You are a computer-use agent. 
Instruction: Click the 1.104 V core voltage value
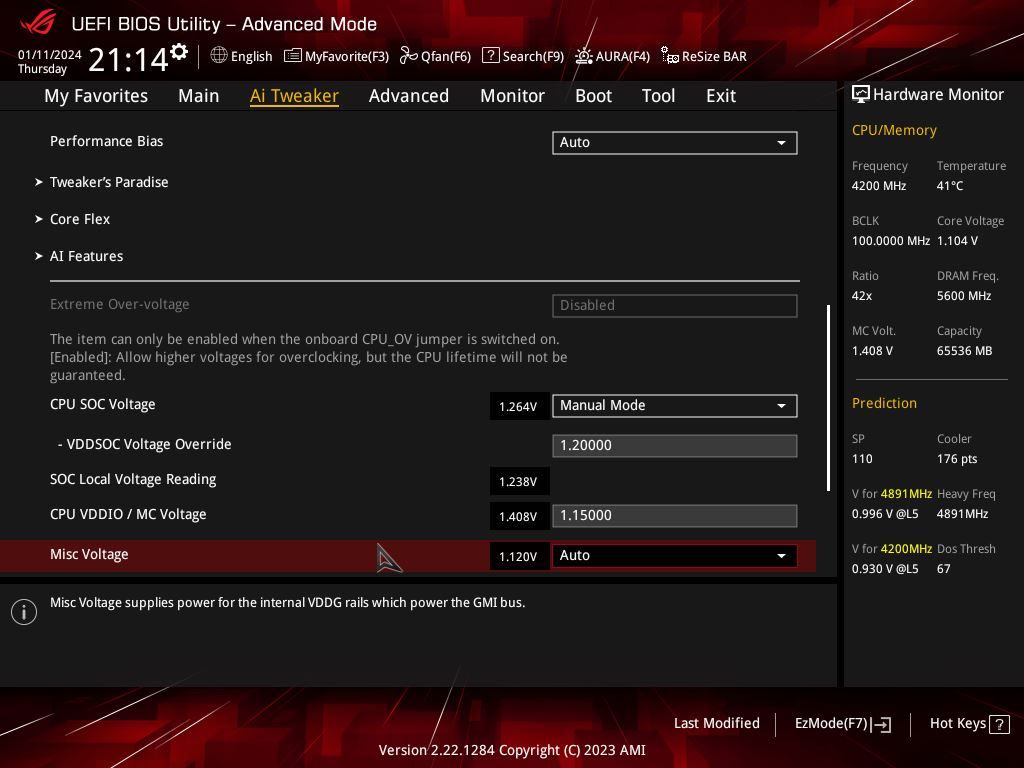[957, 241]
